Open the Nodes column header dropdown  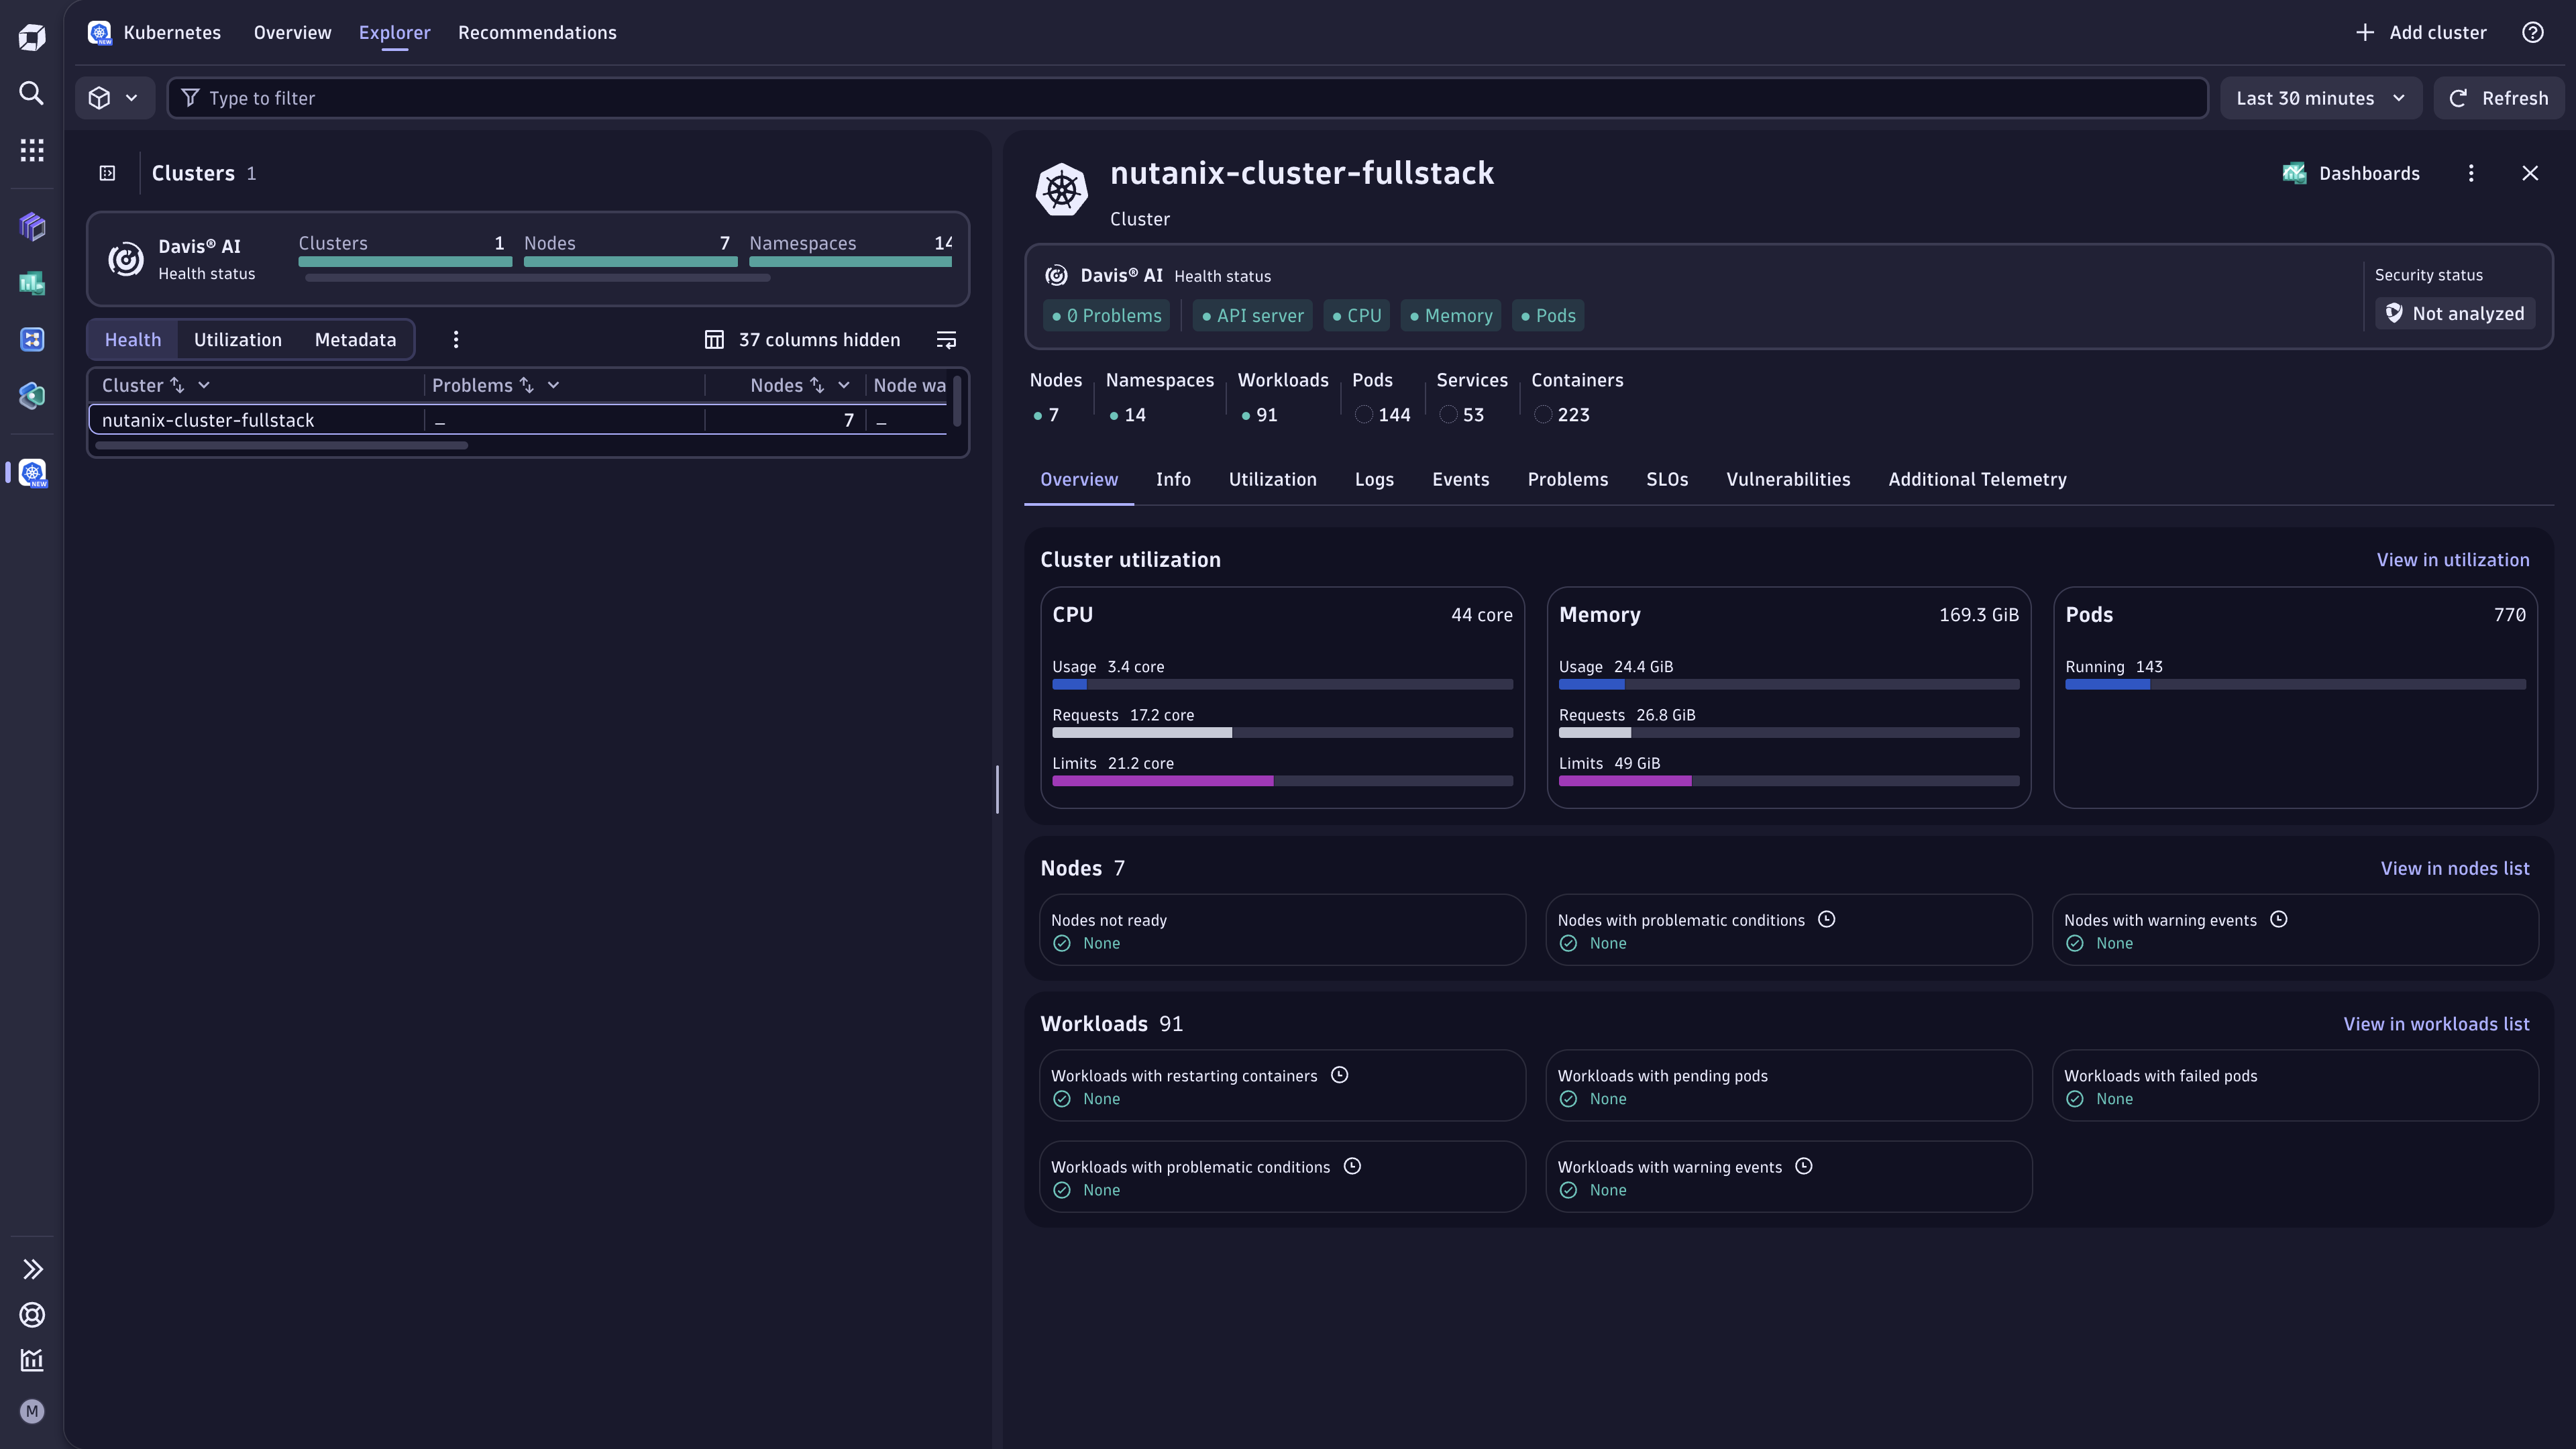(x=843, y=386)
